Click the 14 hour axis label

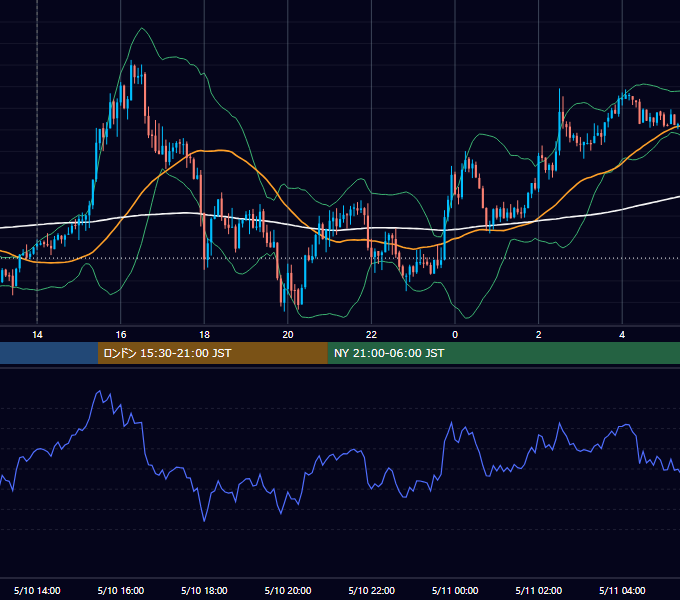[x=37, y=335]
